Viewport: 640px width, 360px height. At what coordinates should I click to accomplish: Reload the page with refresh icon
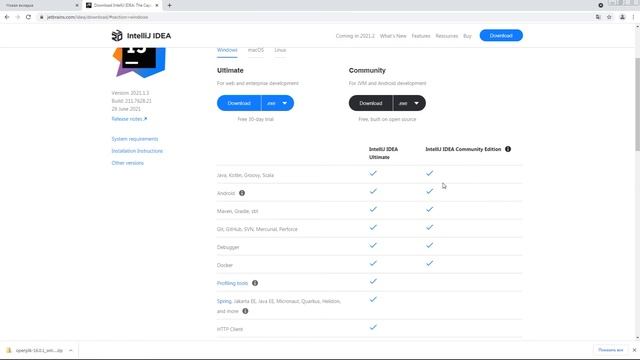28,17
